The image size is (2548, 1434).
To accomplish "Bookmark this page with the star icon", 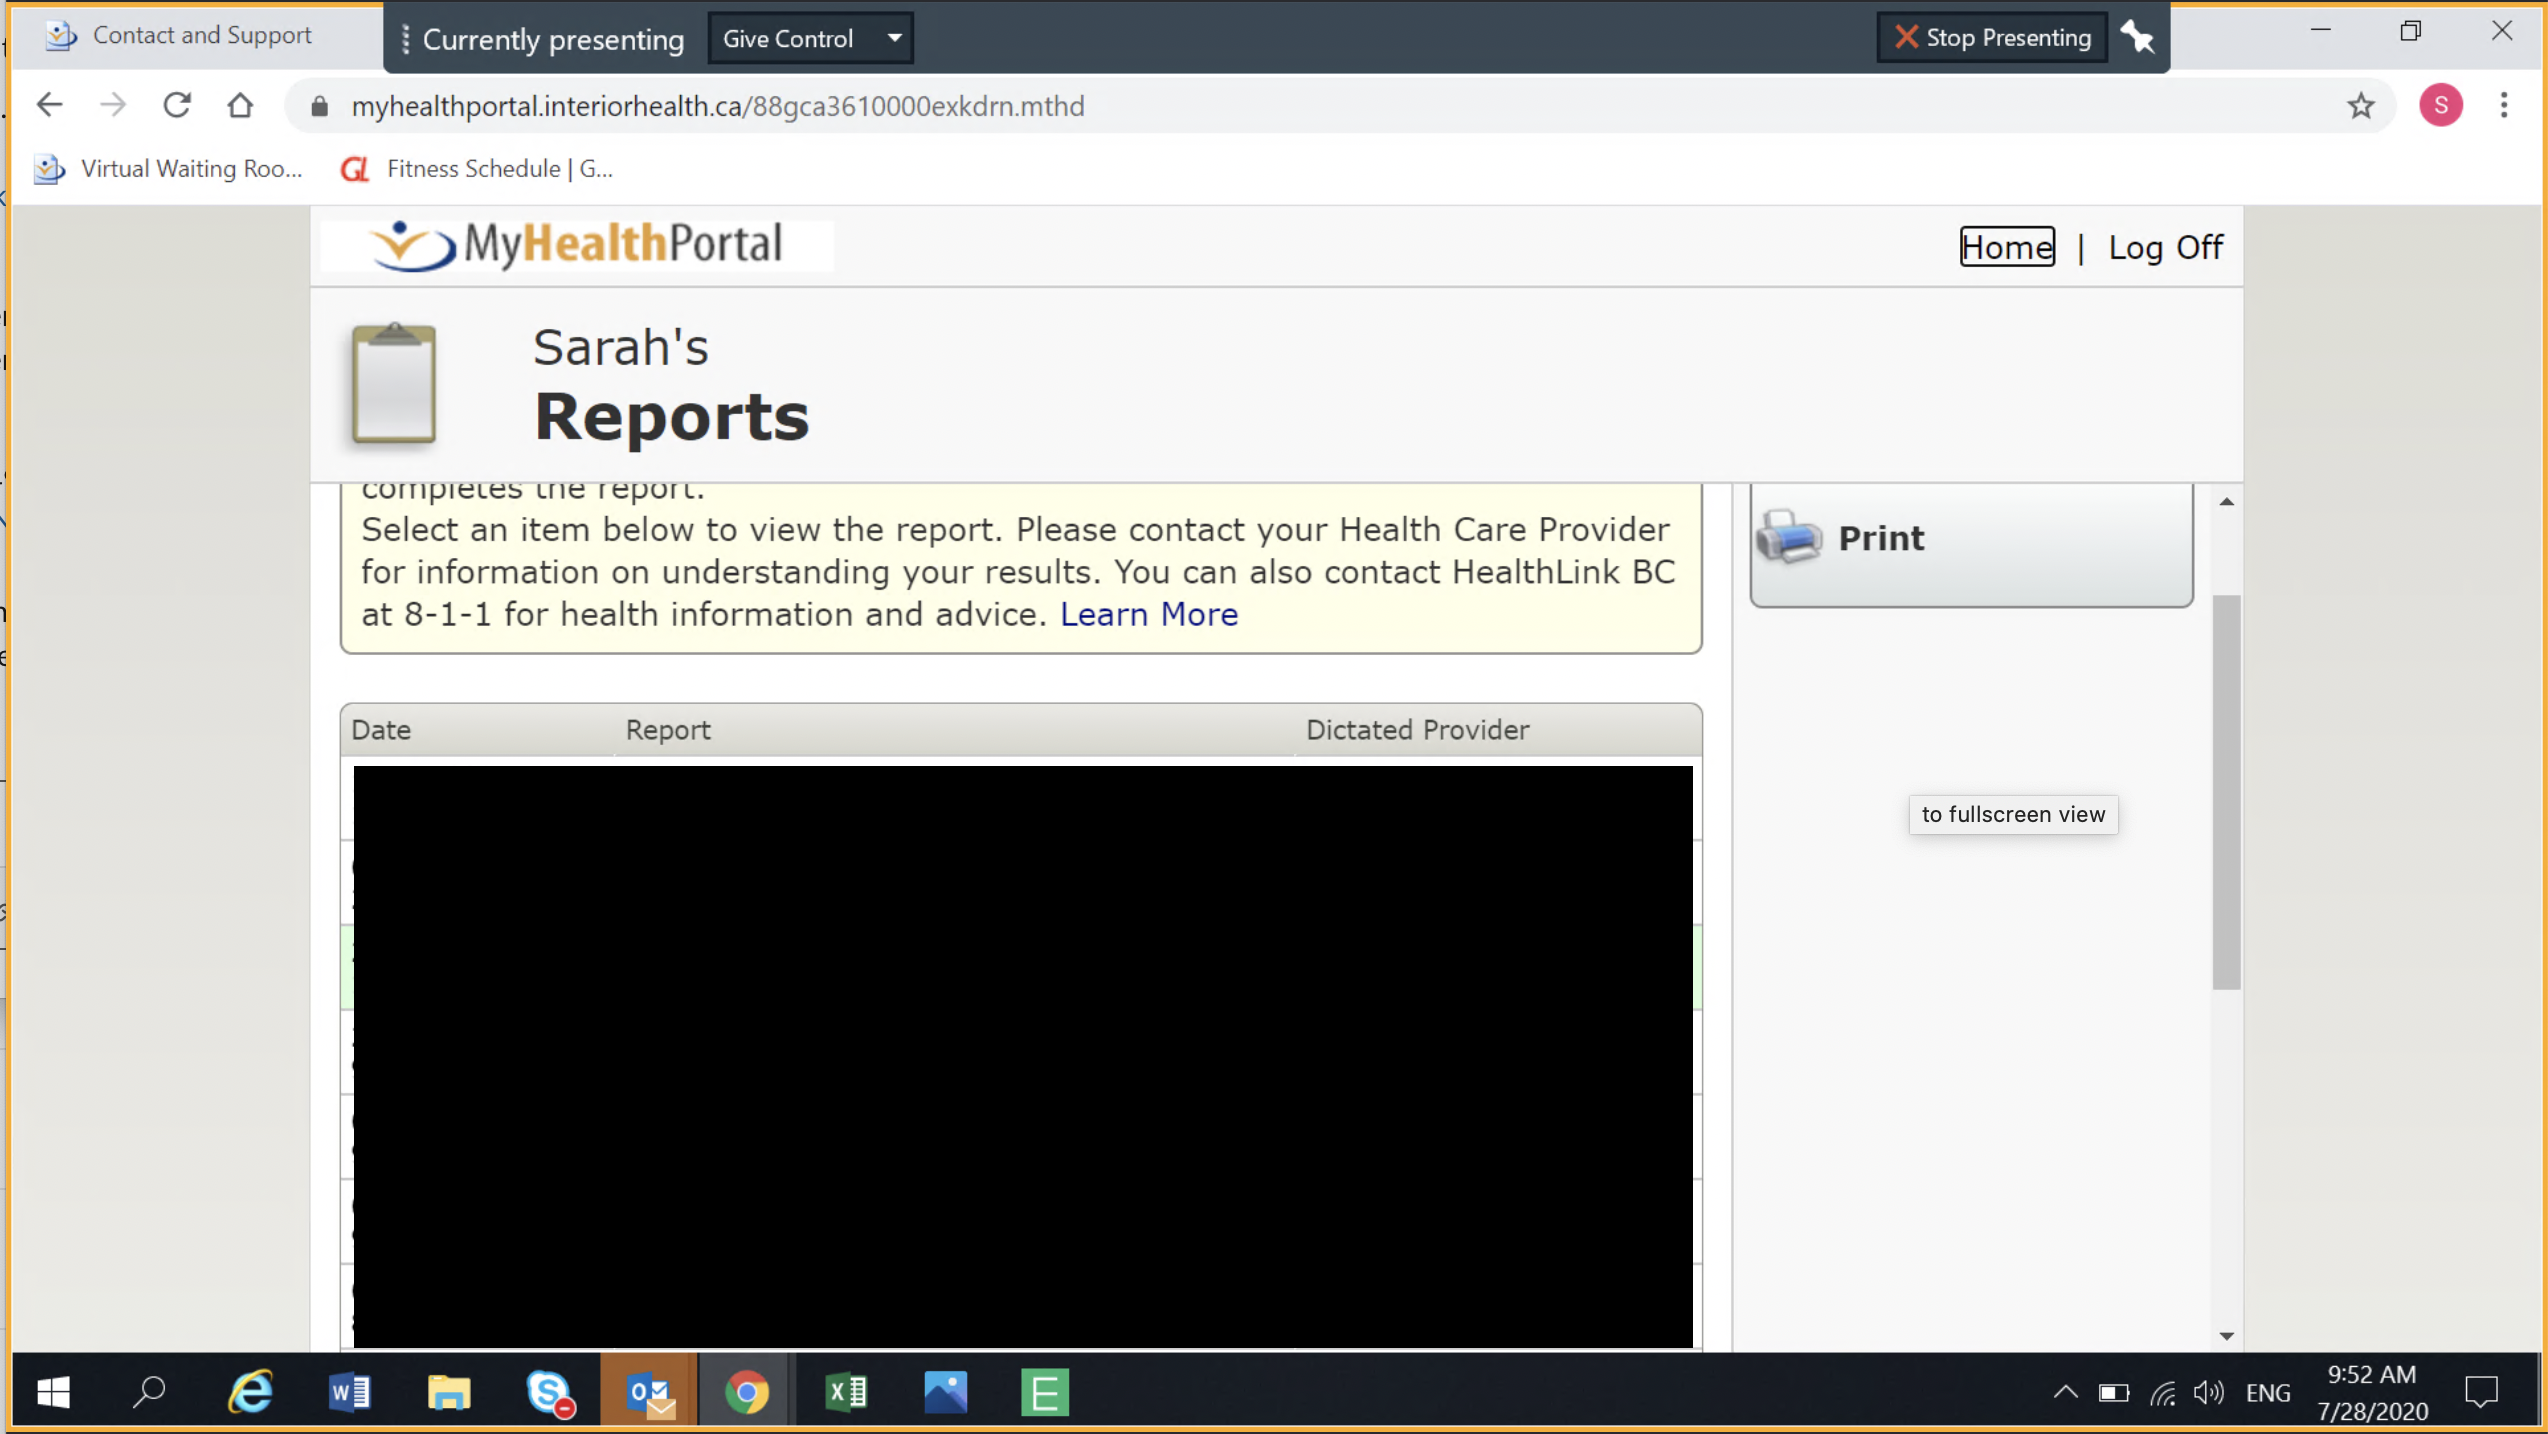I will [2361, 106].
